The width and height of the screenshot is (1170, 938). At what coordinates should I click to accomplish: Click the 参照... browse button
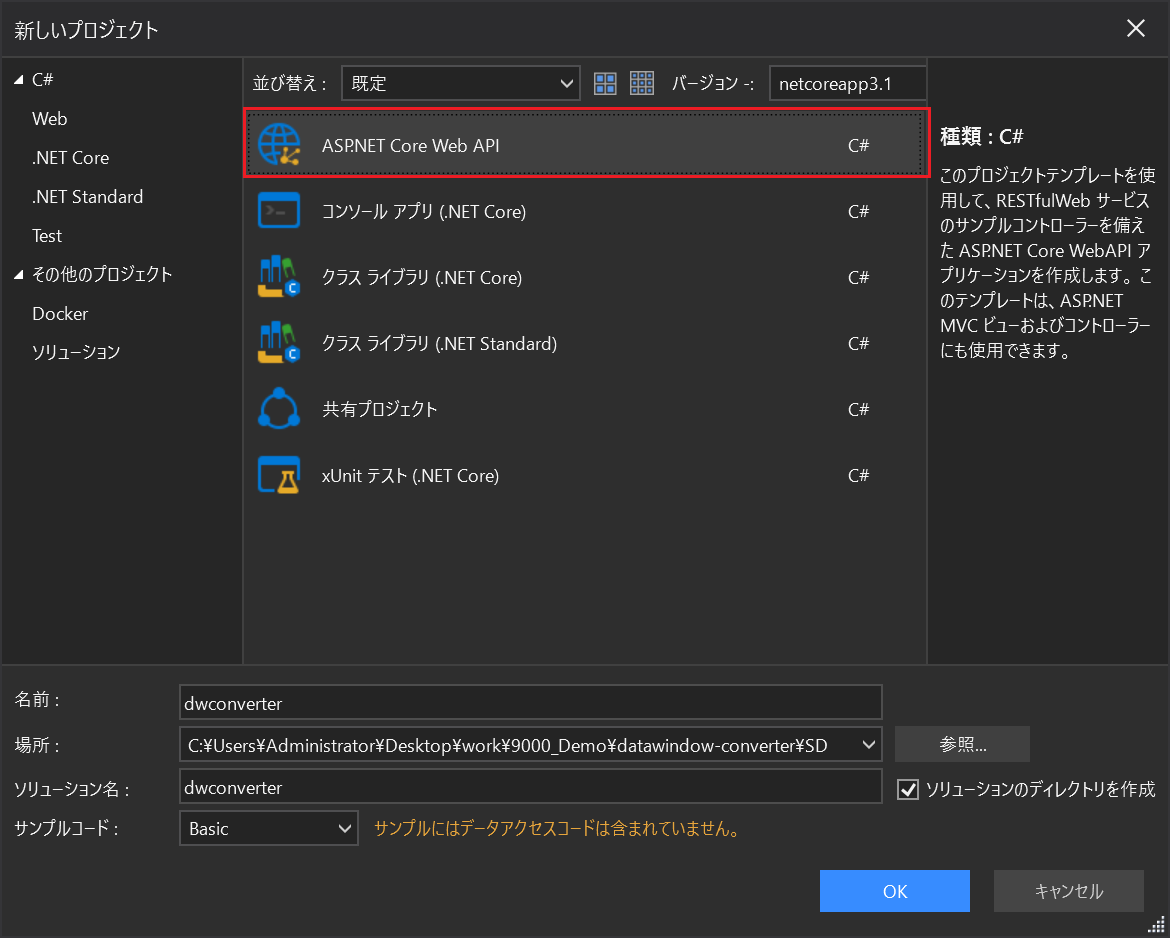962,745
